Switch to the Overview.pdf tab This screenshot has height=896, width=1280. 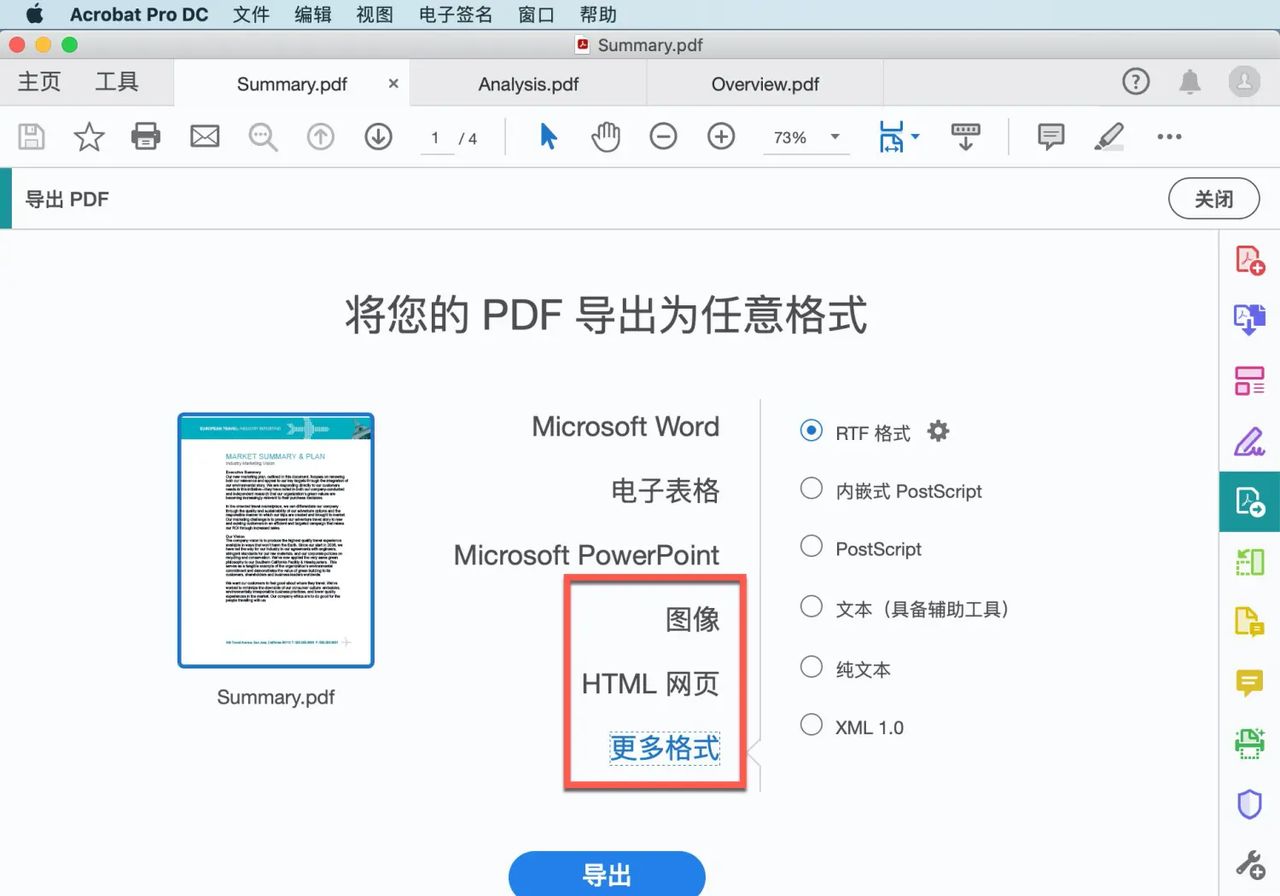tap(766, 84)
